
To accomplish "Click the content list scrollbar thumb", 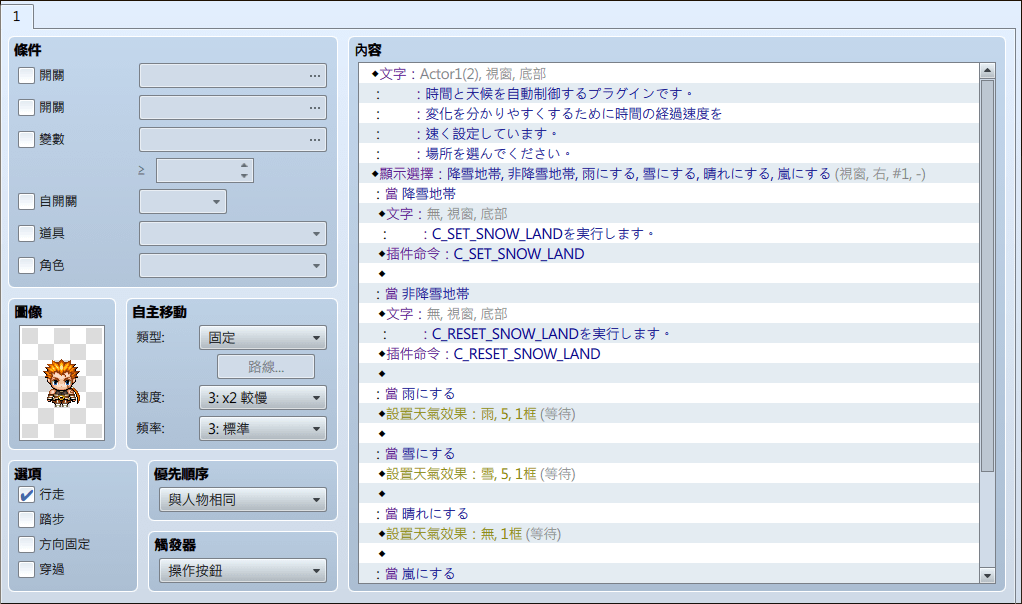I will (x=987, y=276).
